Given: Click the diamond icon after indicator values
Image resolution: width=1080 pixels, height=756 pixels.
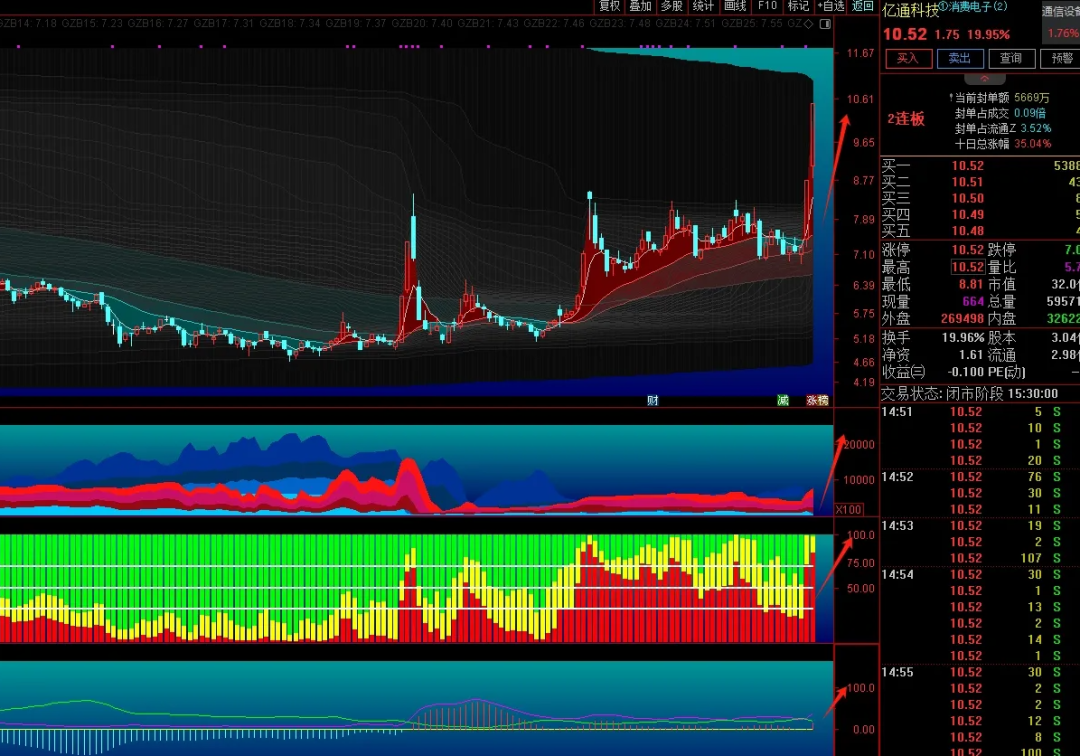Looking at the screenshot, I should click(808, 23).
